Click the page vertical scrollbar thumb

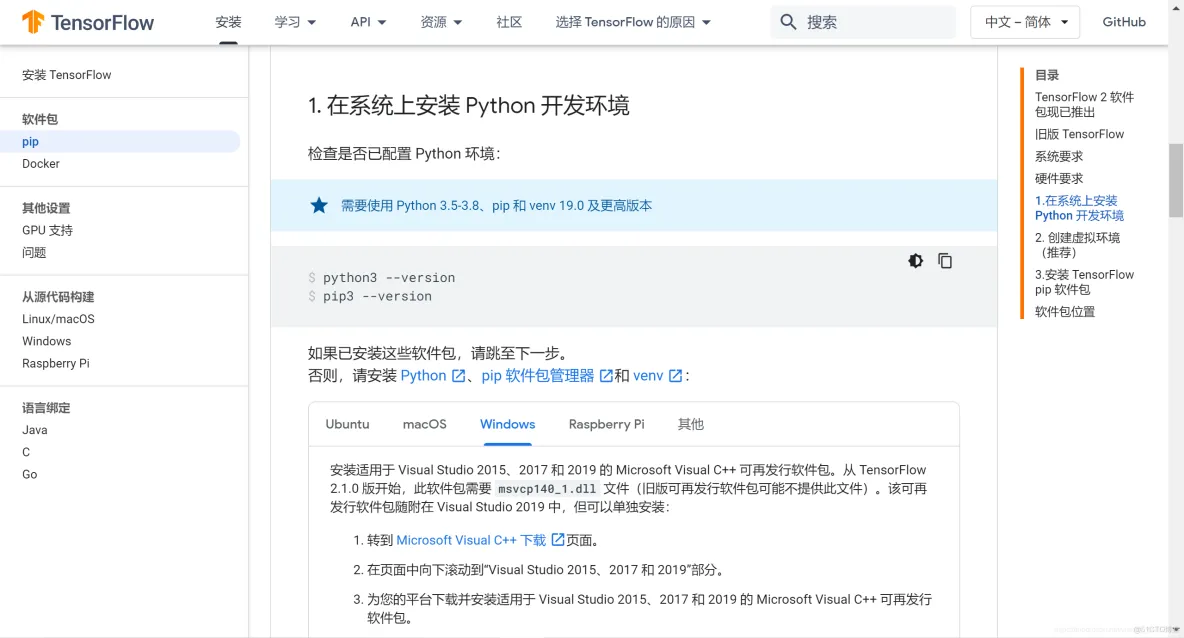[x=1176, y=180]
